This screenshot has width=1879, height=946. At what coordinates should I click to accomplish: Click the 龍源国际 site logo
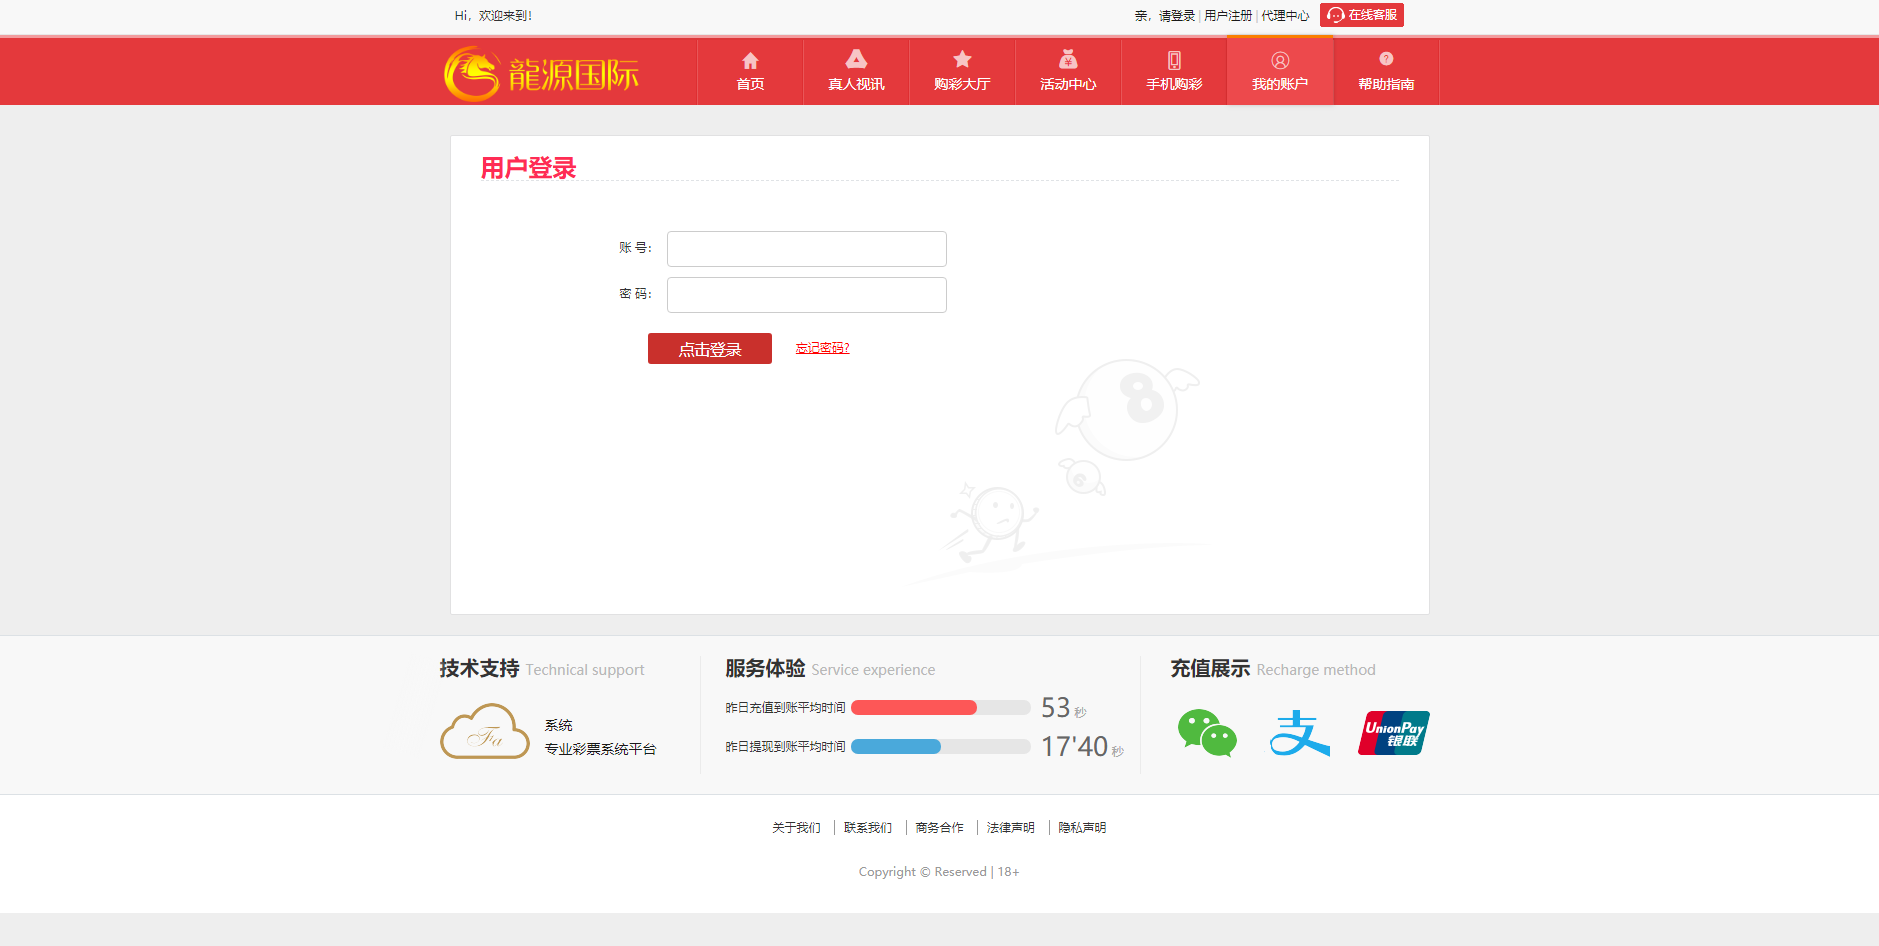coord(542,74)
